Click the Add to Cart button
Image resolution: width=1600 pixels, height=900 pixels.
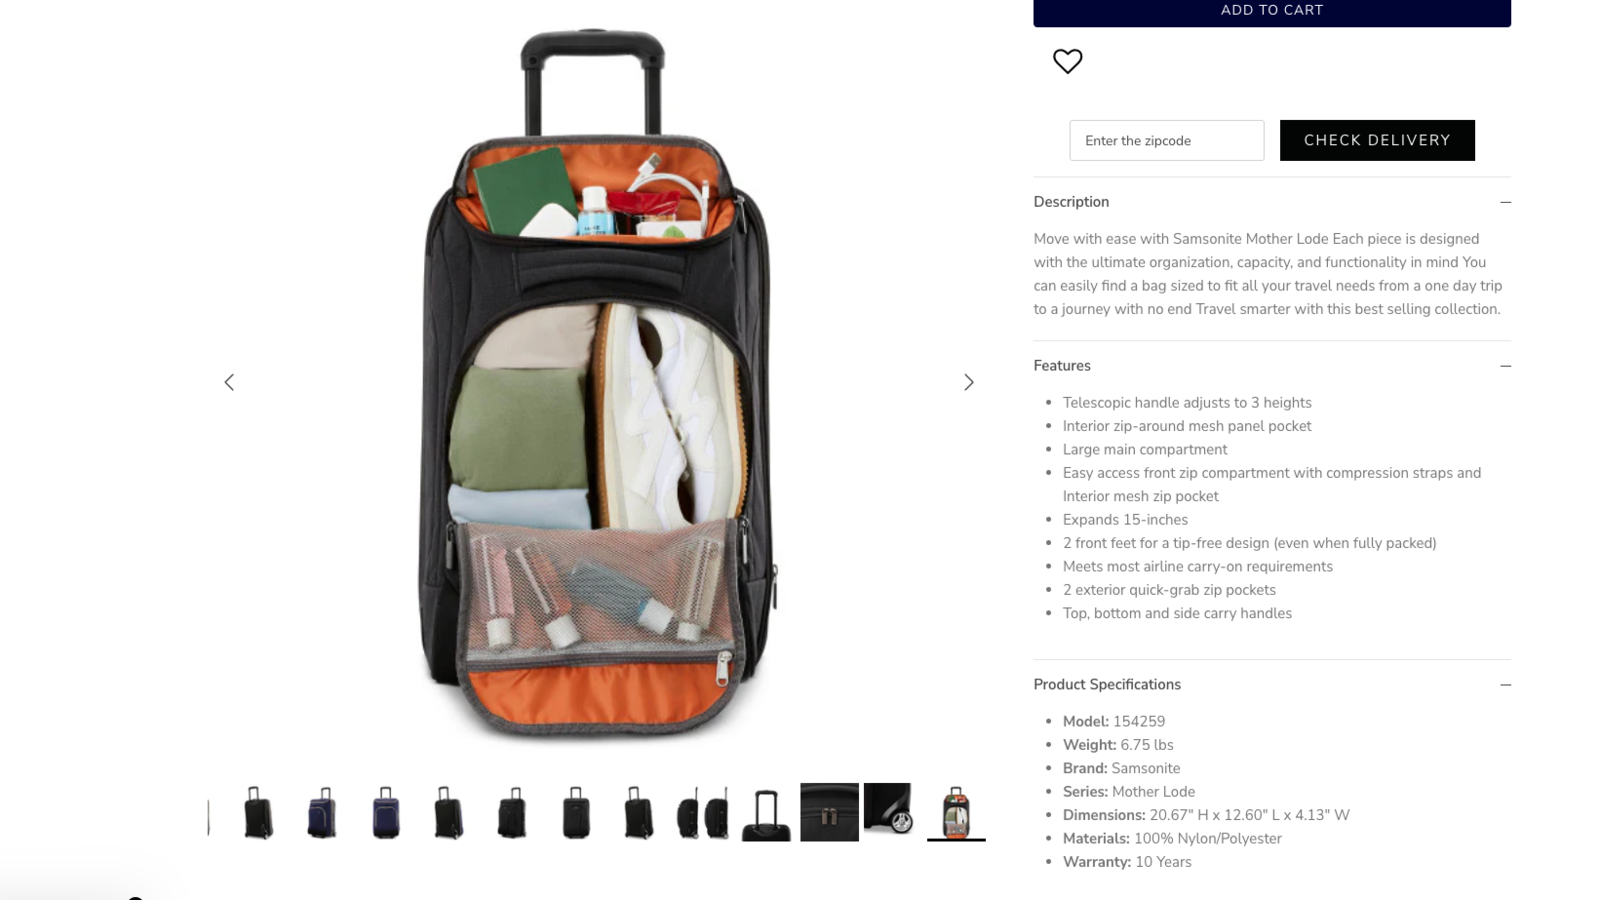tap(1272, 12)
